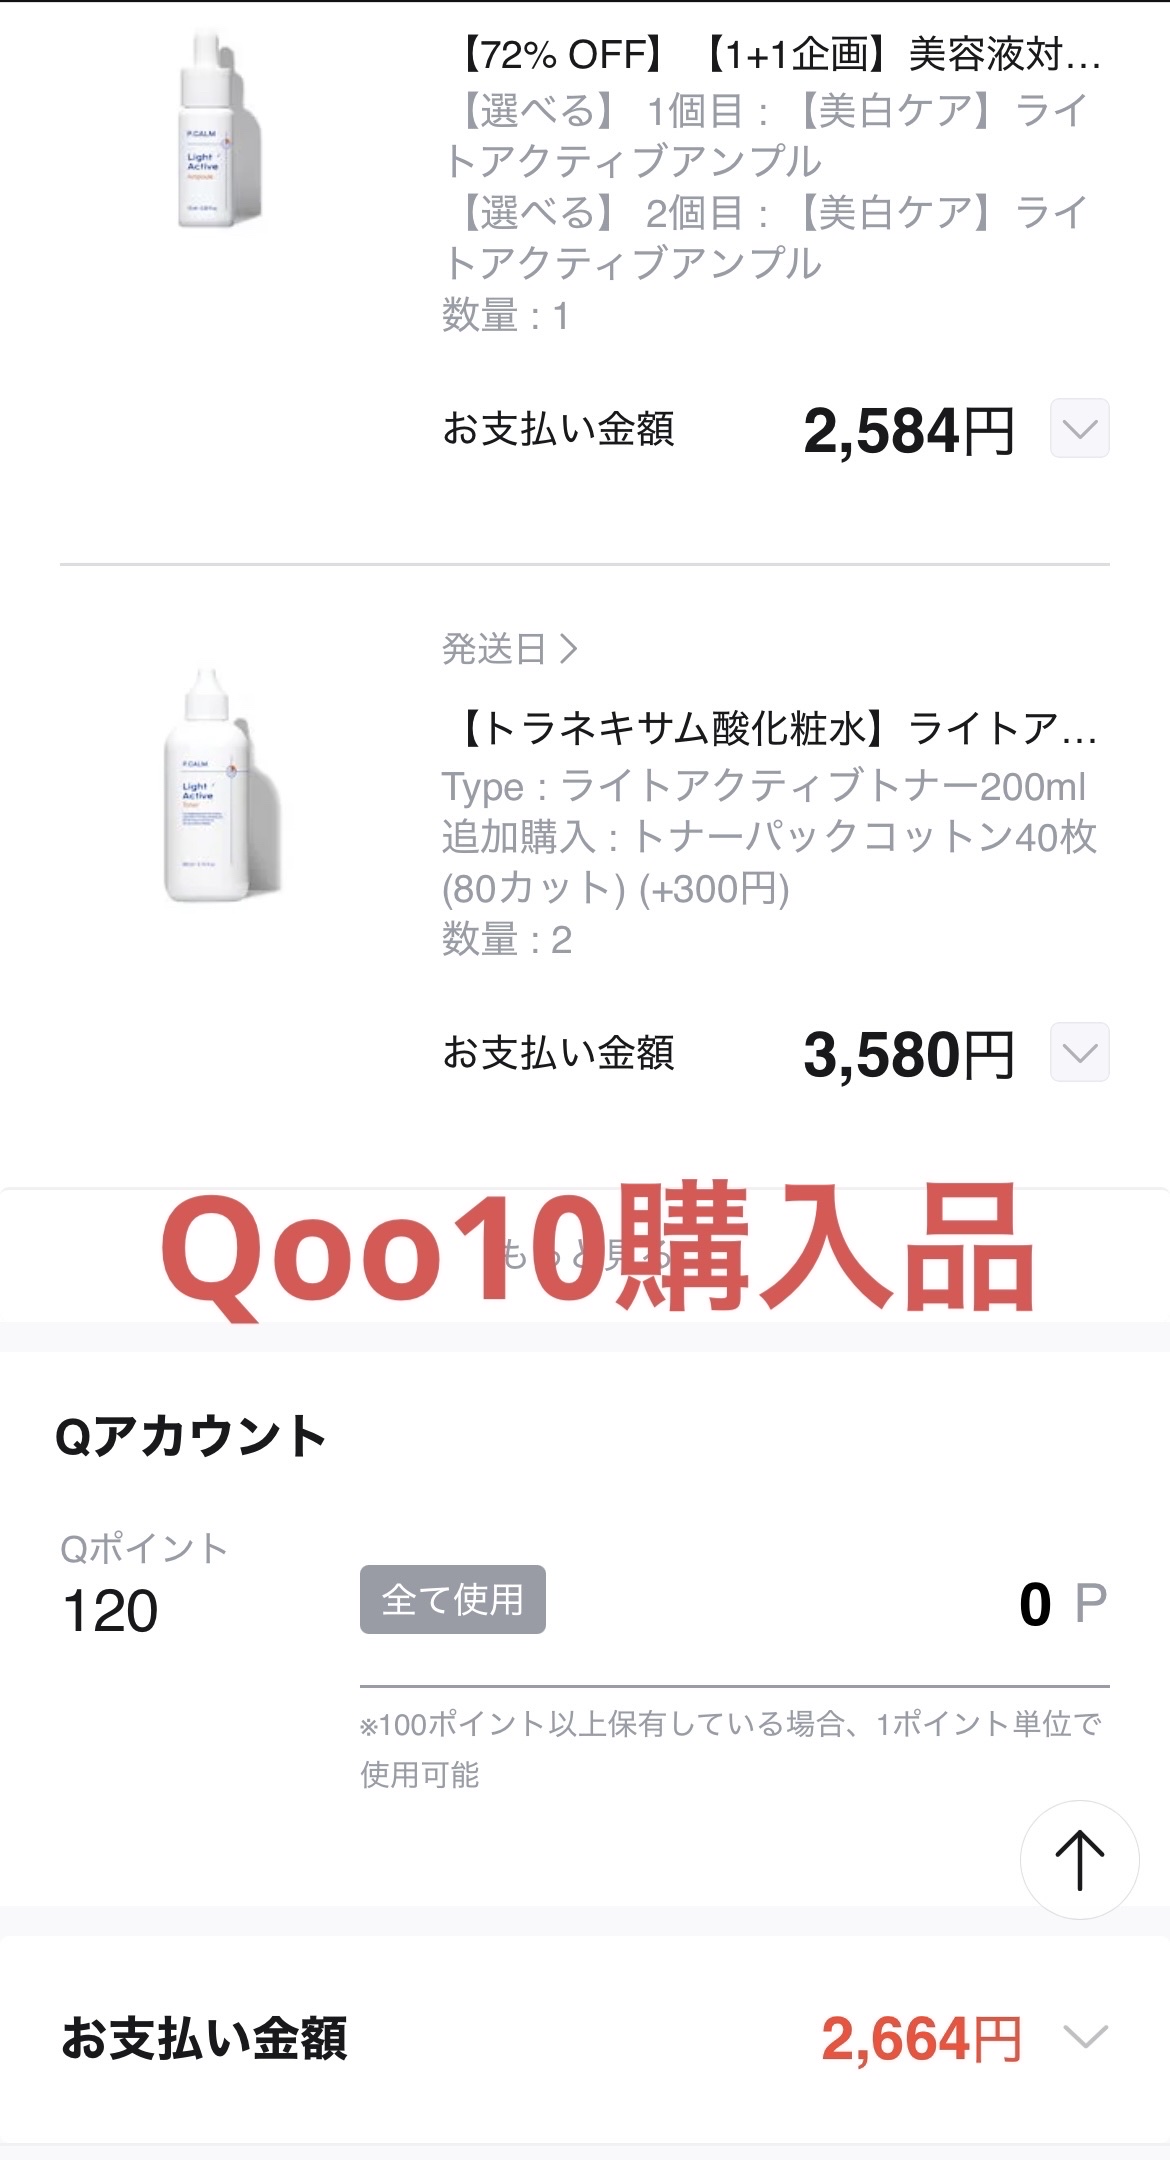Tap the red 2,664円 total amount
This screenshot has height=2160, width=1170.
(x=920, y=2039)
